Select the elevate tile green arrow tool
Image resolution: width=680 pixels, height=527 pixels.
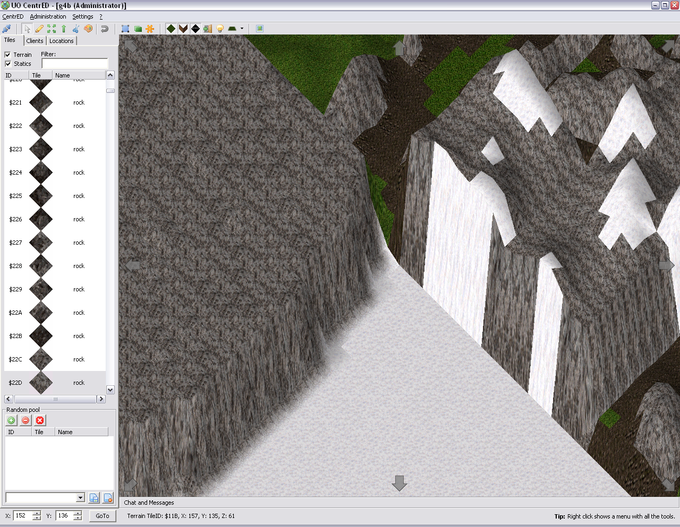[x=65, y=29]
